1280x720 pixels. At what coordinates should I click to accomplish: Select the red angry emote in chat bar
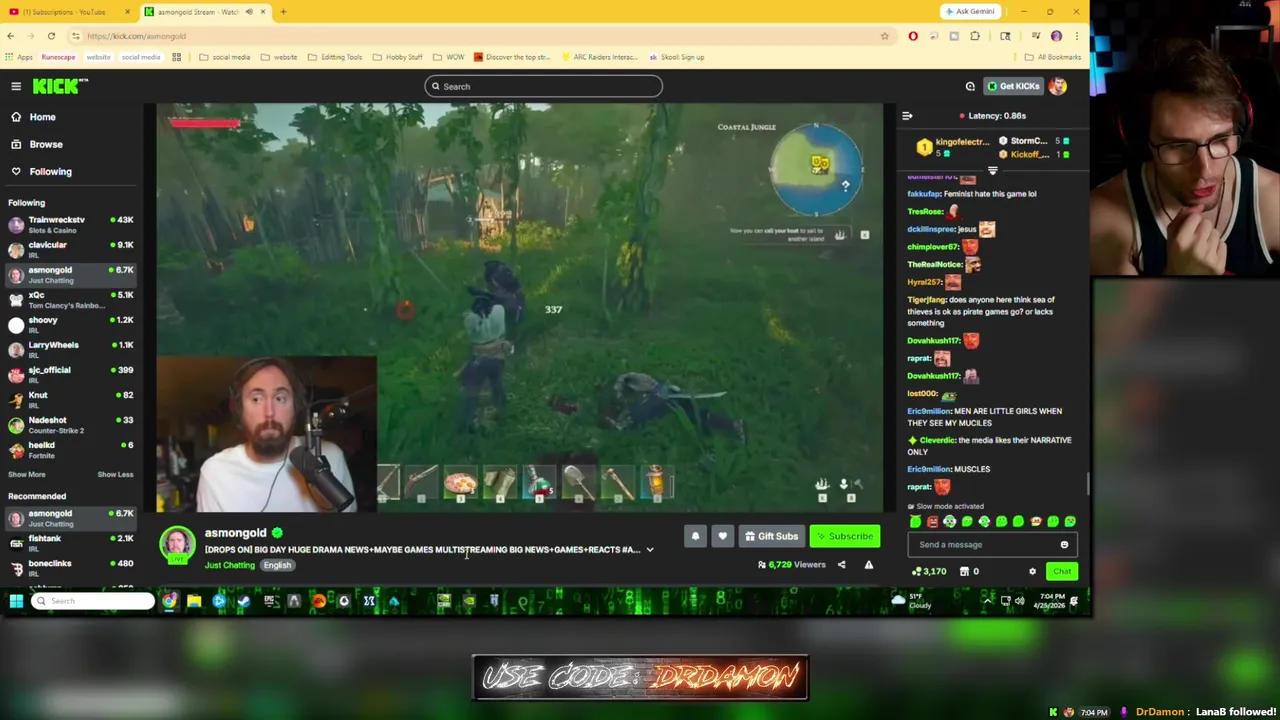pos(932,521)
